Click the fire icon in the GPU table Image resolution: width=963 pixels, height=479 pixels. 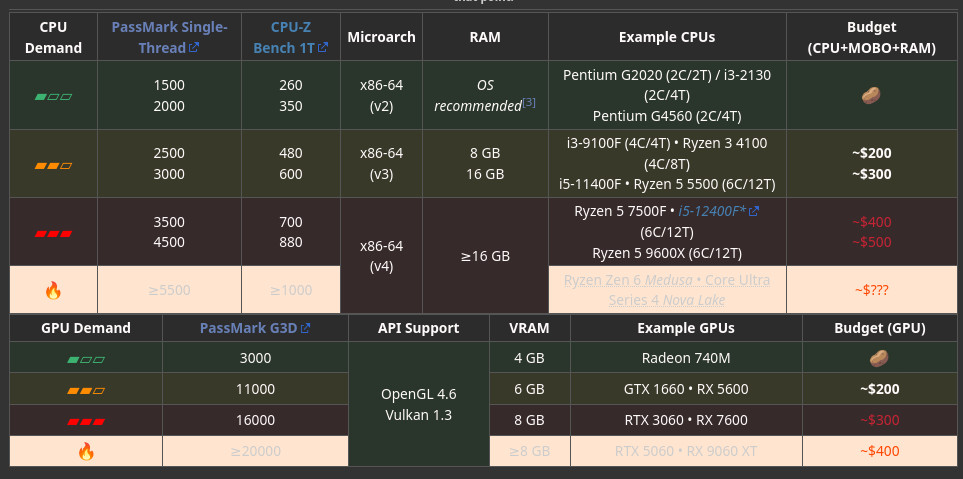[86, 452]
